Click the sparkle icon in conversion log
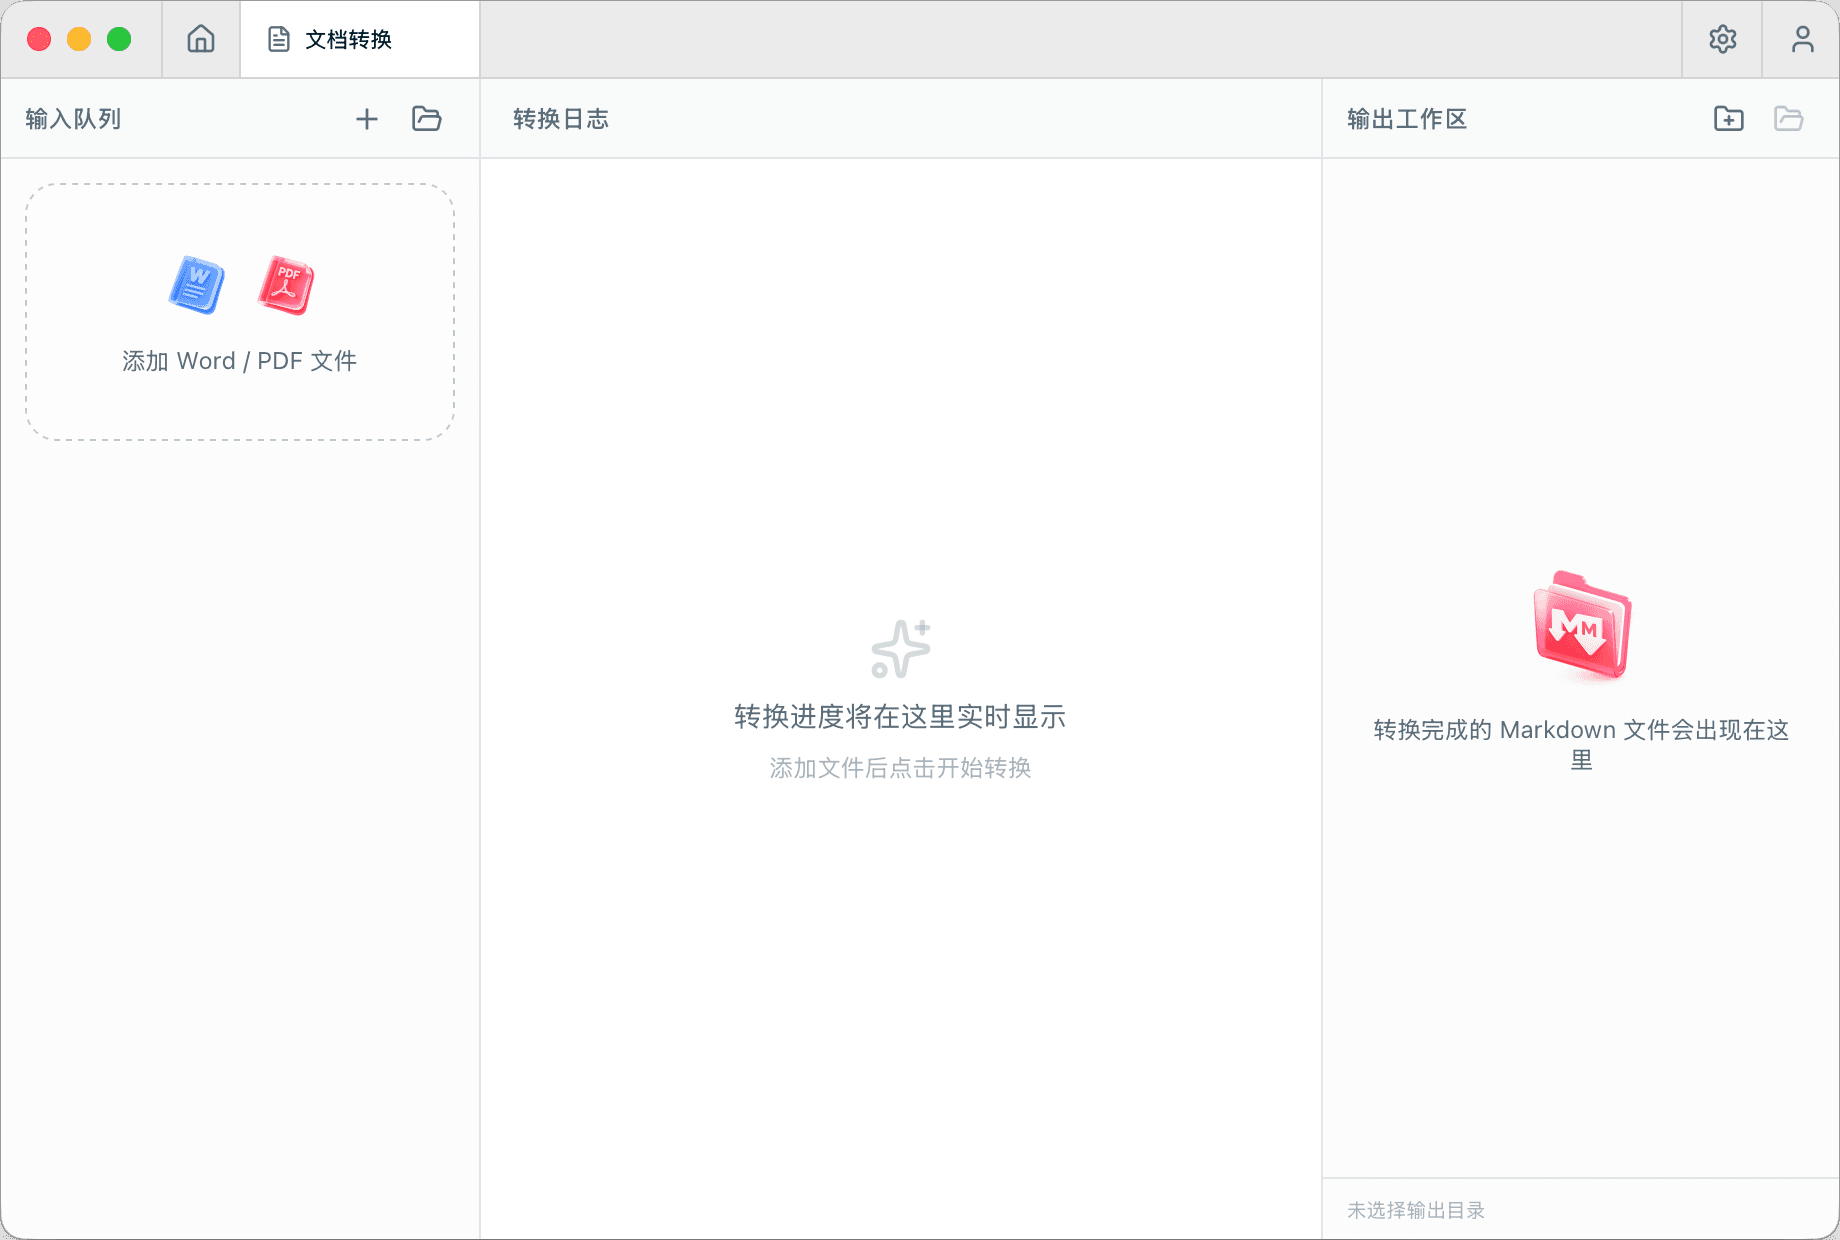1840x1240 pixels. pos(901,649)
